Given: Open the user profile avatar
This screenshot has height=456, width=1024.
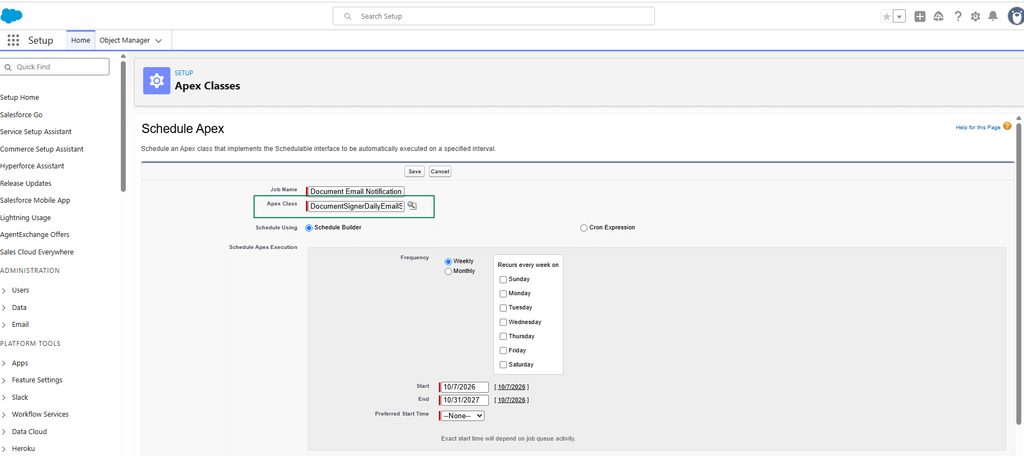Looking at the screenshot, I should click(x=1015, y=16).
